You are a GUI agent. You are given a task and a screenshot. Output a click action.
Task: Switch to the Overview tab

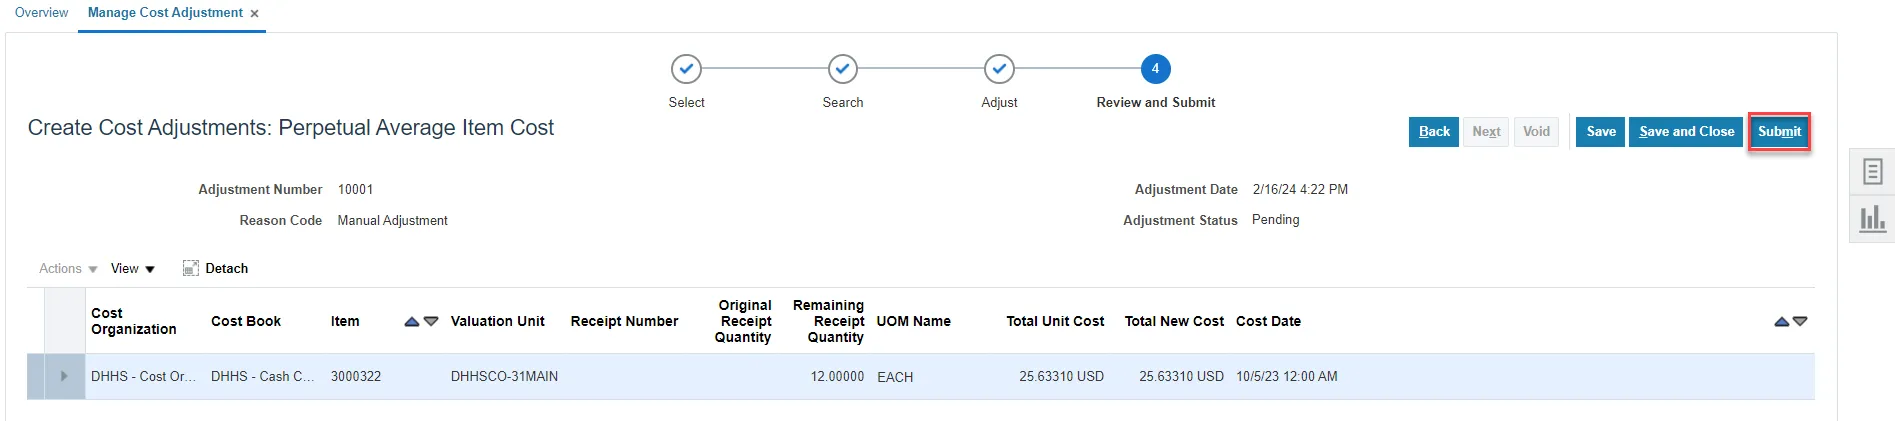click(41, 13)
